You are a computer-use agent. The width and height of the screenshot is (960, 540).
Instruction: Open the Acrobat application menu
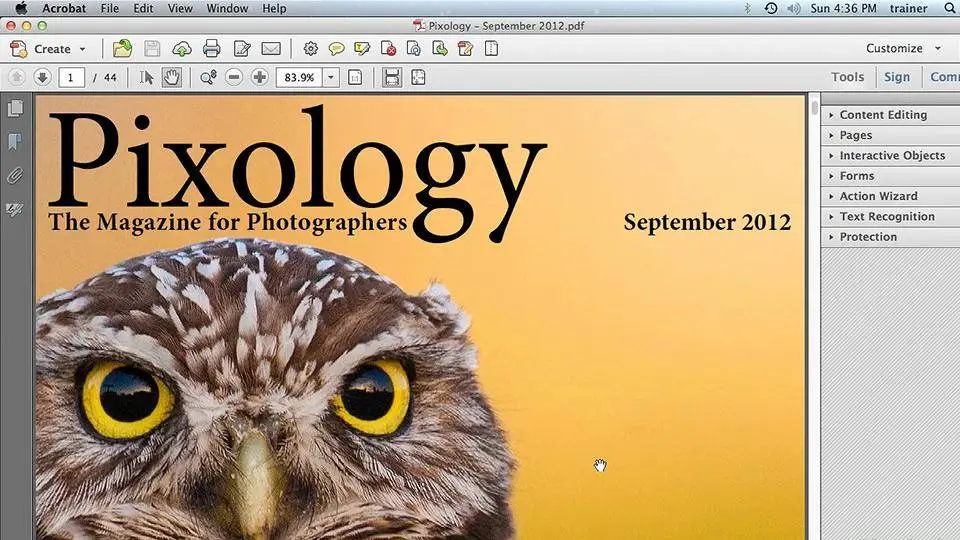[64, 9]
